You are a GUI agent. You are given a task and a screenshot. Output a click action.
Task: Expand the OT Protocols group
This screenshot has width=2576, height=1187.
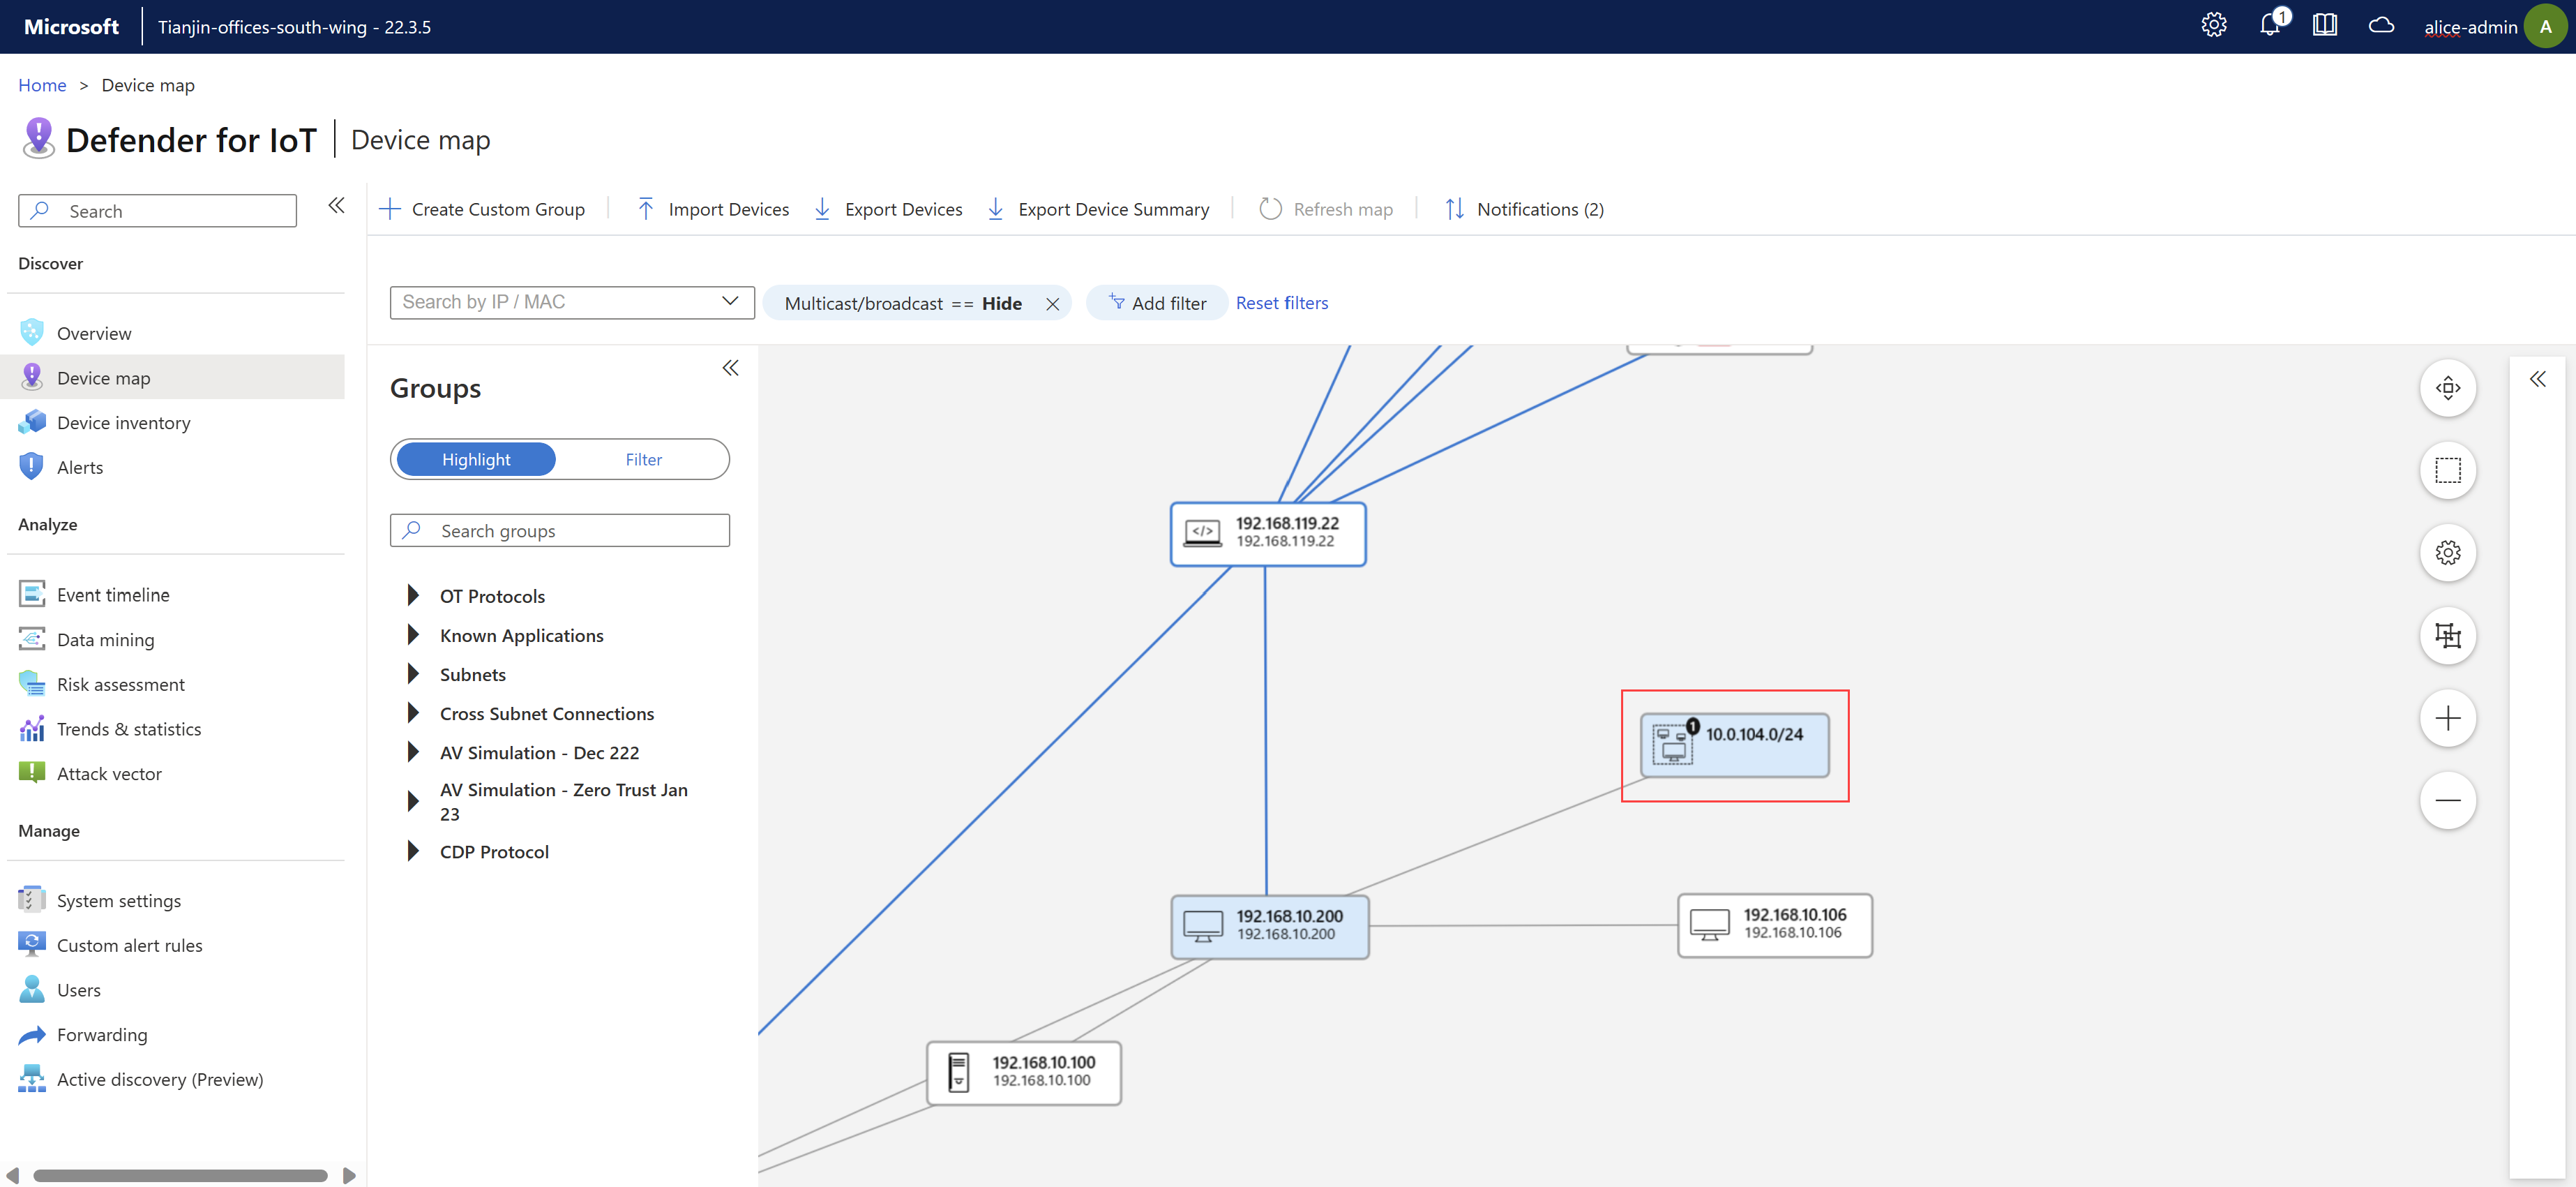[x=412, y=595]
